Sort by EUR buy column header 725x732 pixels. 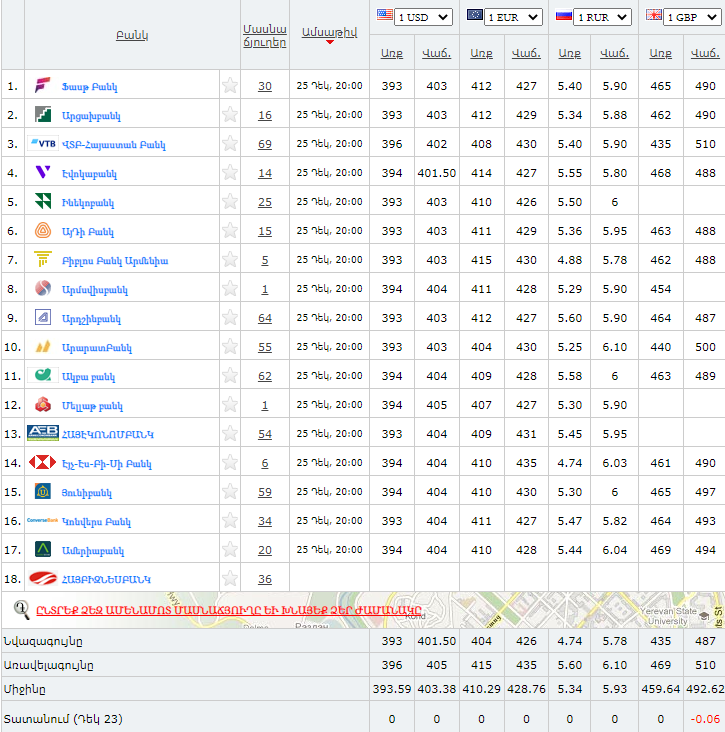point(481,53)
